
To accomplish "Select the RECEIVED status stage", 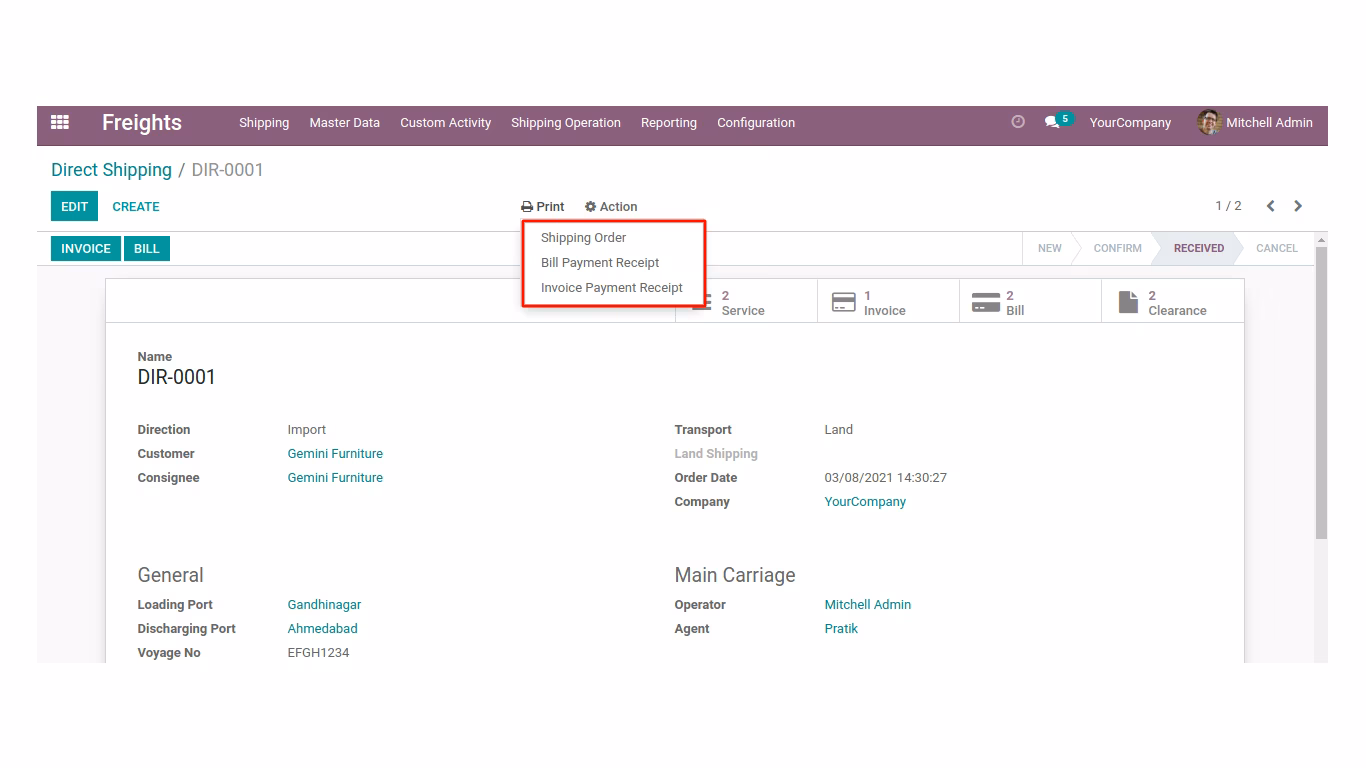I will pyautogui.click(x=1198, y=248).
